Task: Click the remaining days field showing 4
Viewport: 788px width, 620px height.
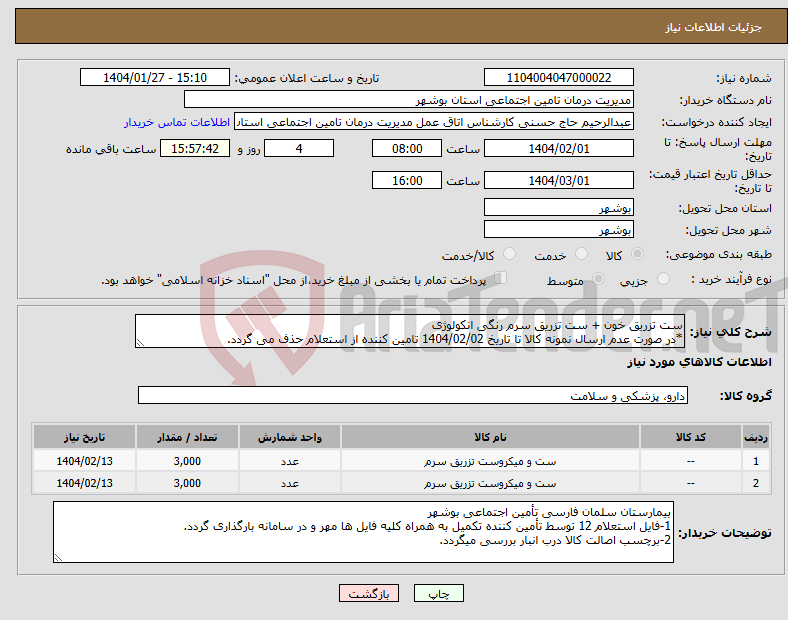Action: pyautogui.click(x=299, y=149)
